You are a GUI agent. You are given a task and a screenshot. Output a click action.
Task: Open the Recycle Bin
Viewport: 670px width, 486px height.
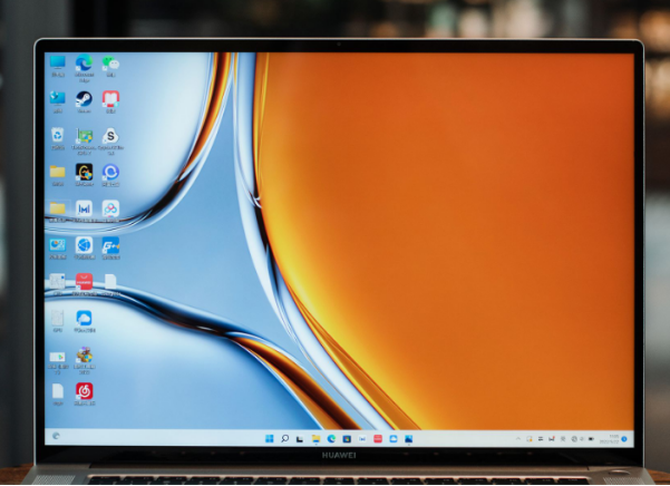click(x=57, y=136)
